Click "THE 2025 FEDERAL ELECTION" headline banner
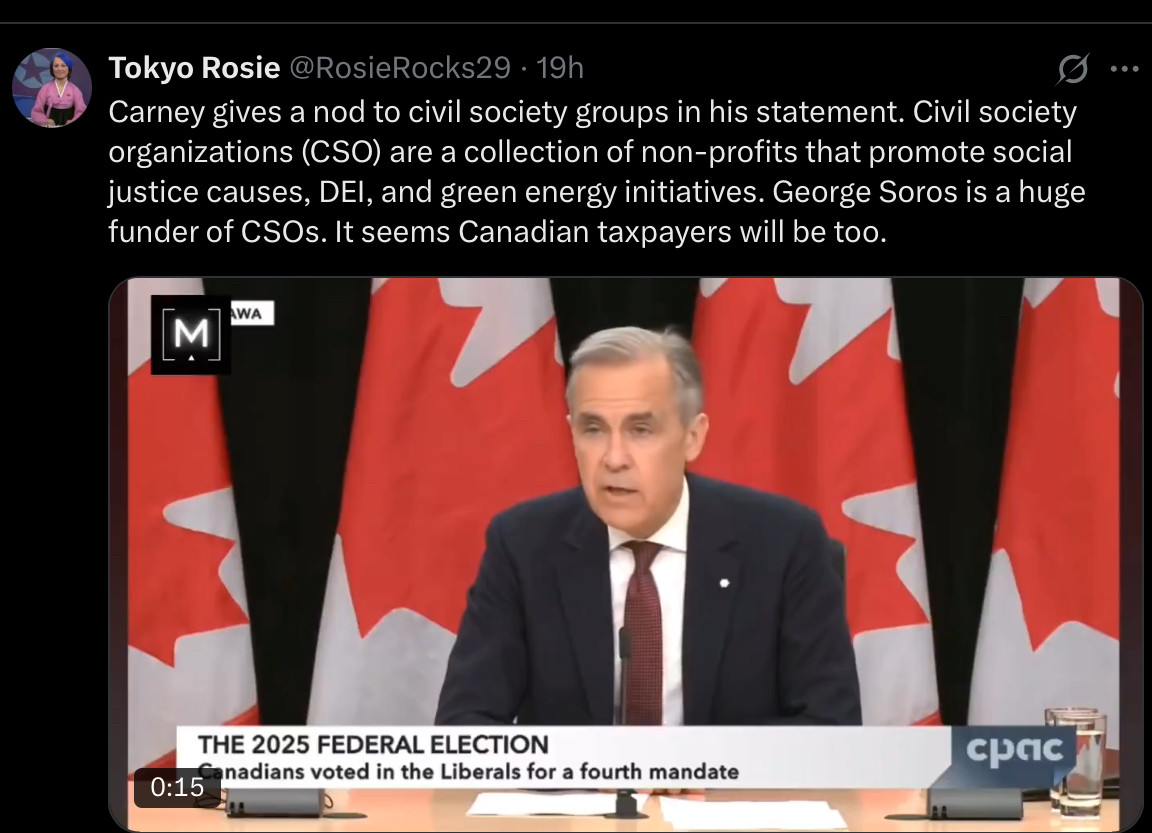This screenshot has height=833, width=1152. pyautogui.click(x=373, y=745)
